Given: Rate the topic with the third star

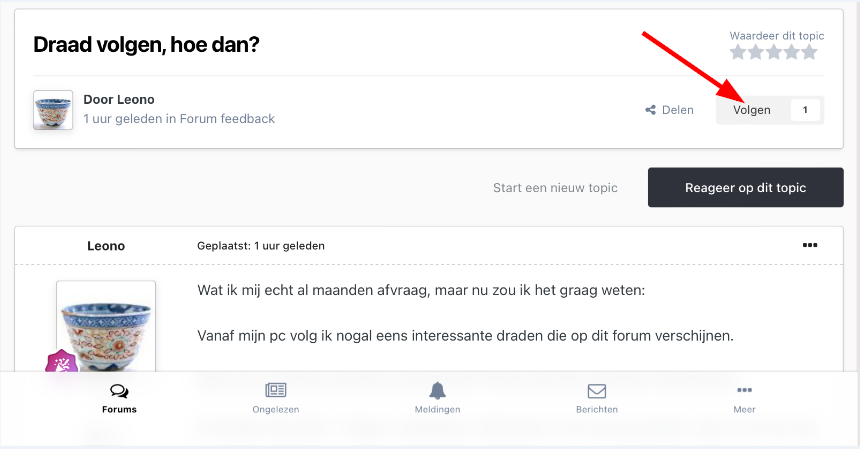Looking at the screenshot, I should 774,52.
